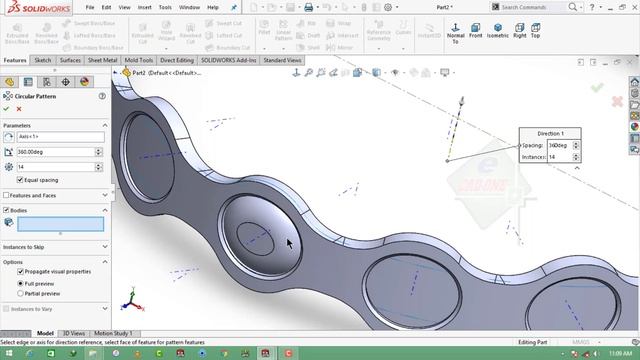This screenshot has width=640, height=360.
Task: Cancel Circular Pattern with red X
Action: (19, 109)
